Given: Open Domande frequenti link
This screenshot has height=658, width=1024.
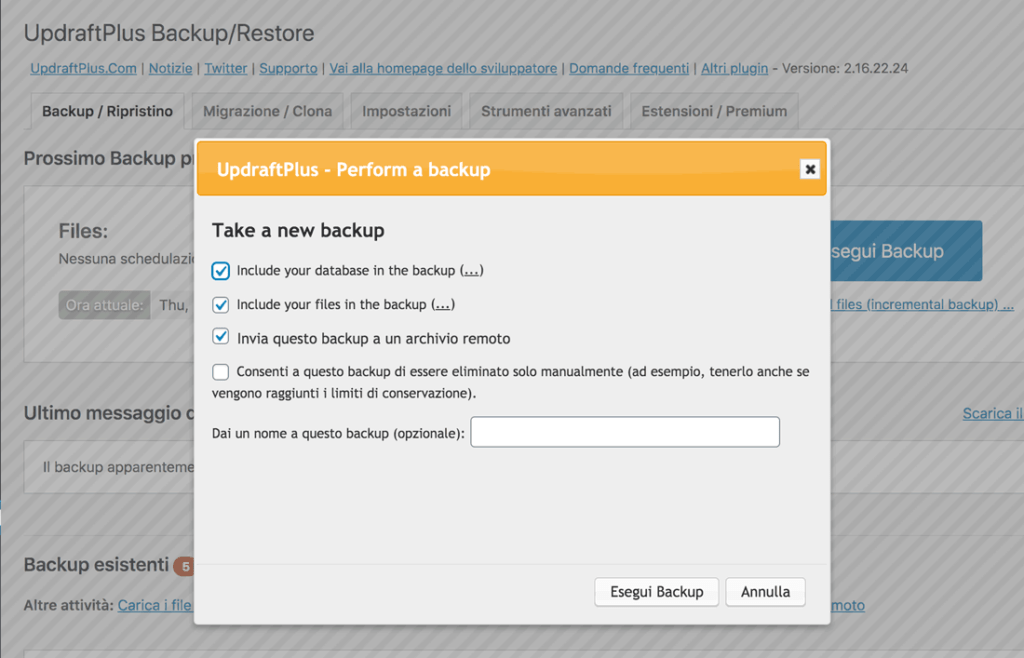Looking at the screenshot, I should click(x=629, y=69).
